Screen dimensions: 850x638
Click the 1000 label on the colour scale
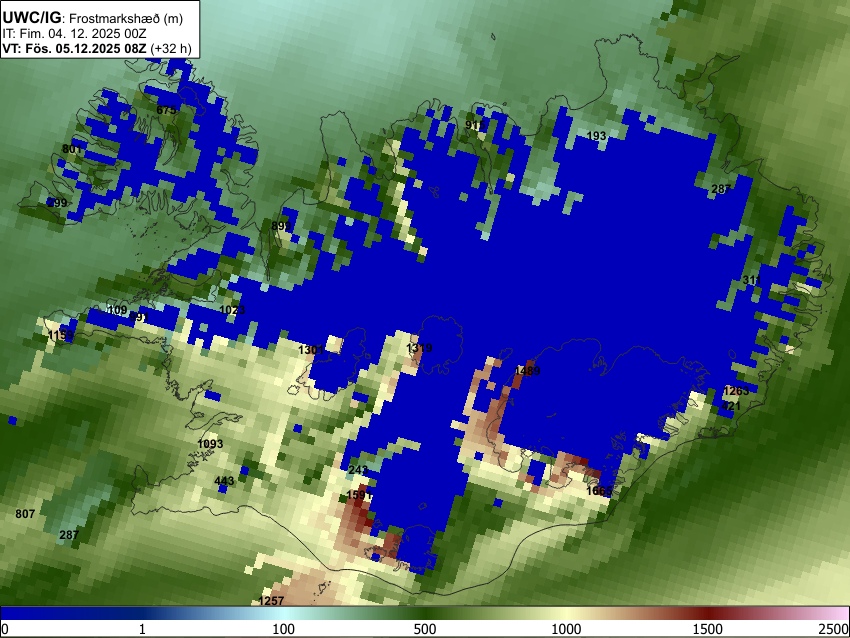[566, 629]
